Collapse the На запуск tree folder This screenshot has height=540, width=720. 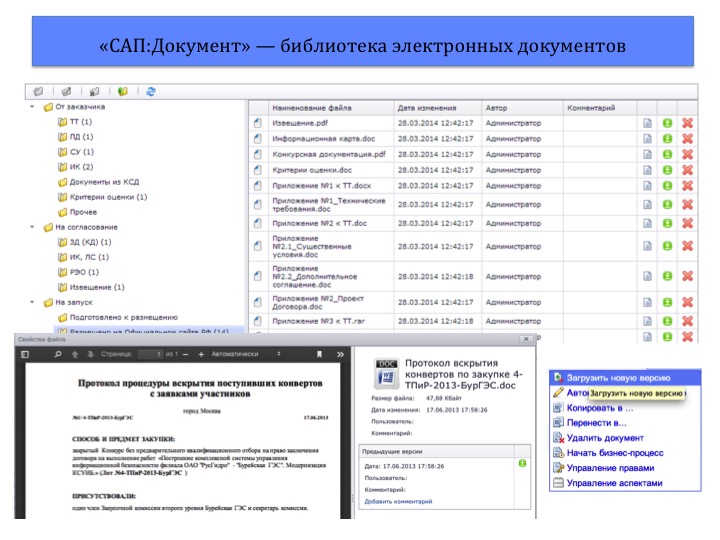[32, 302]
